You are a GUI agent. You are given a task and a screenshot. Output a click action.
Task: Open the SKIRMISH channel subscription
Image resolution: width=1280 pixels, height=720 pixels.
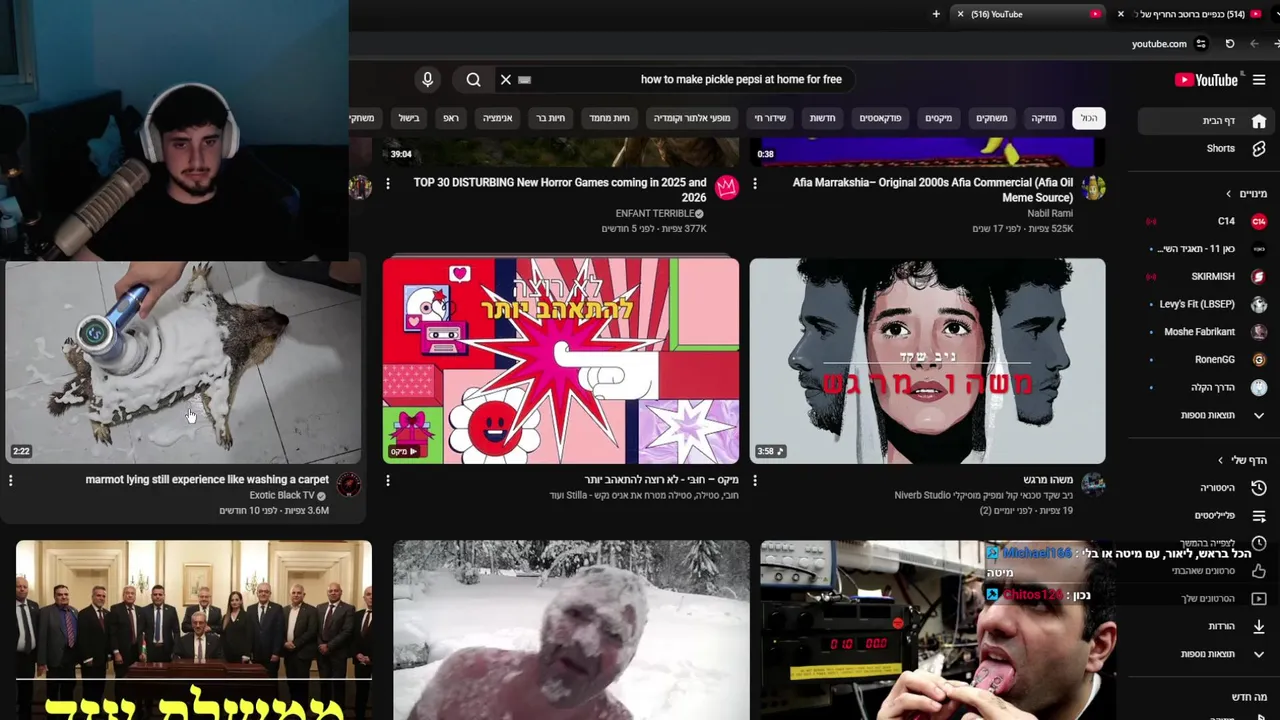click(1208, 276)
